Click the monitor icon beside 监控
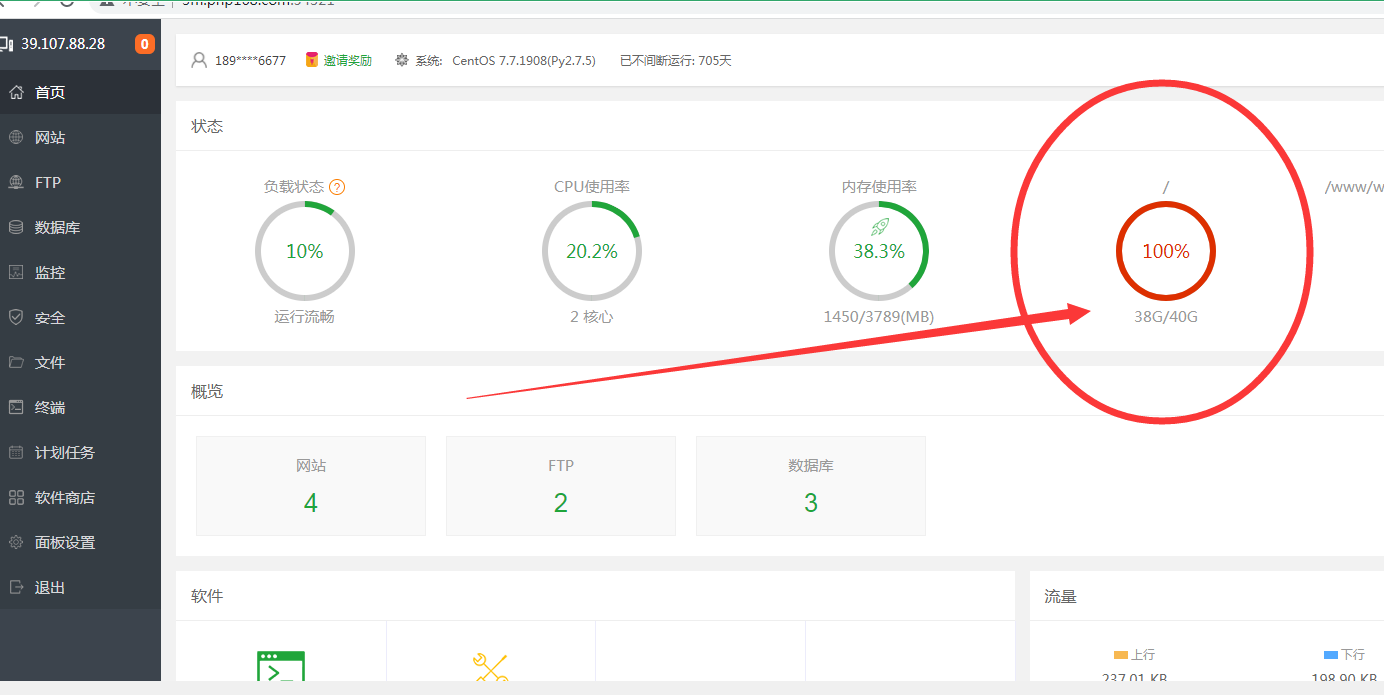 16,272
